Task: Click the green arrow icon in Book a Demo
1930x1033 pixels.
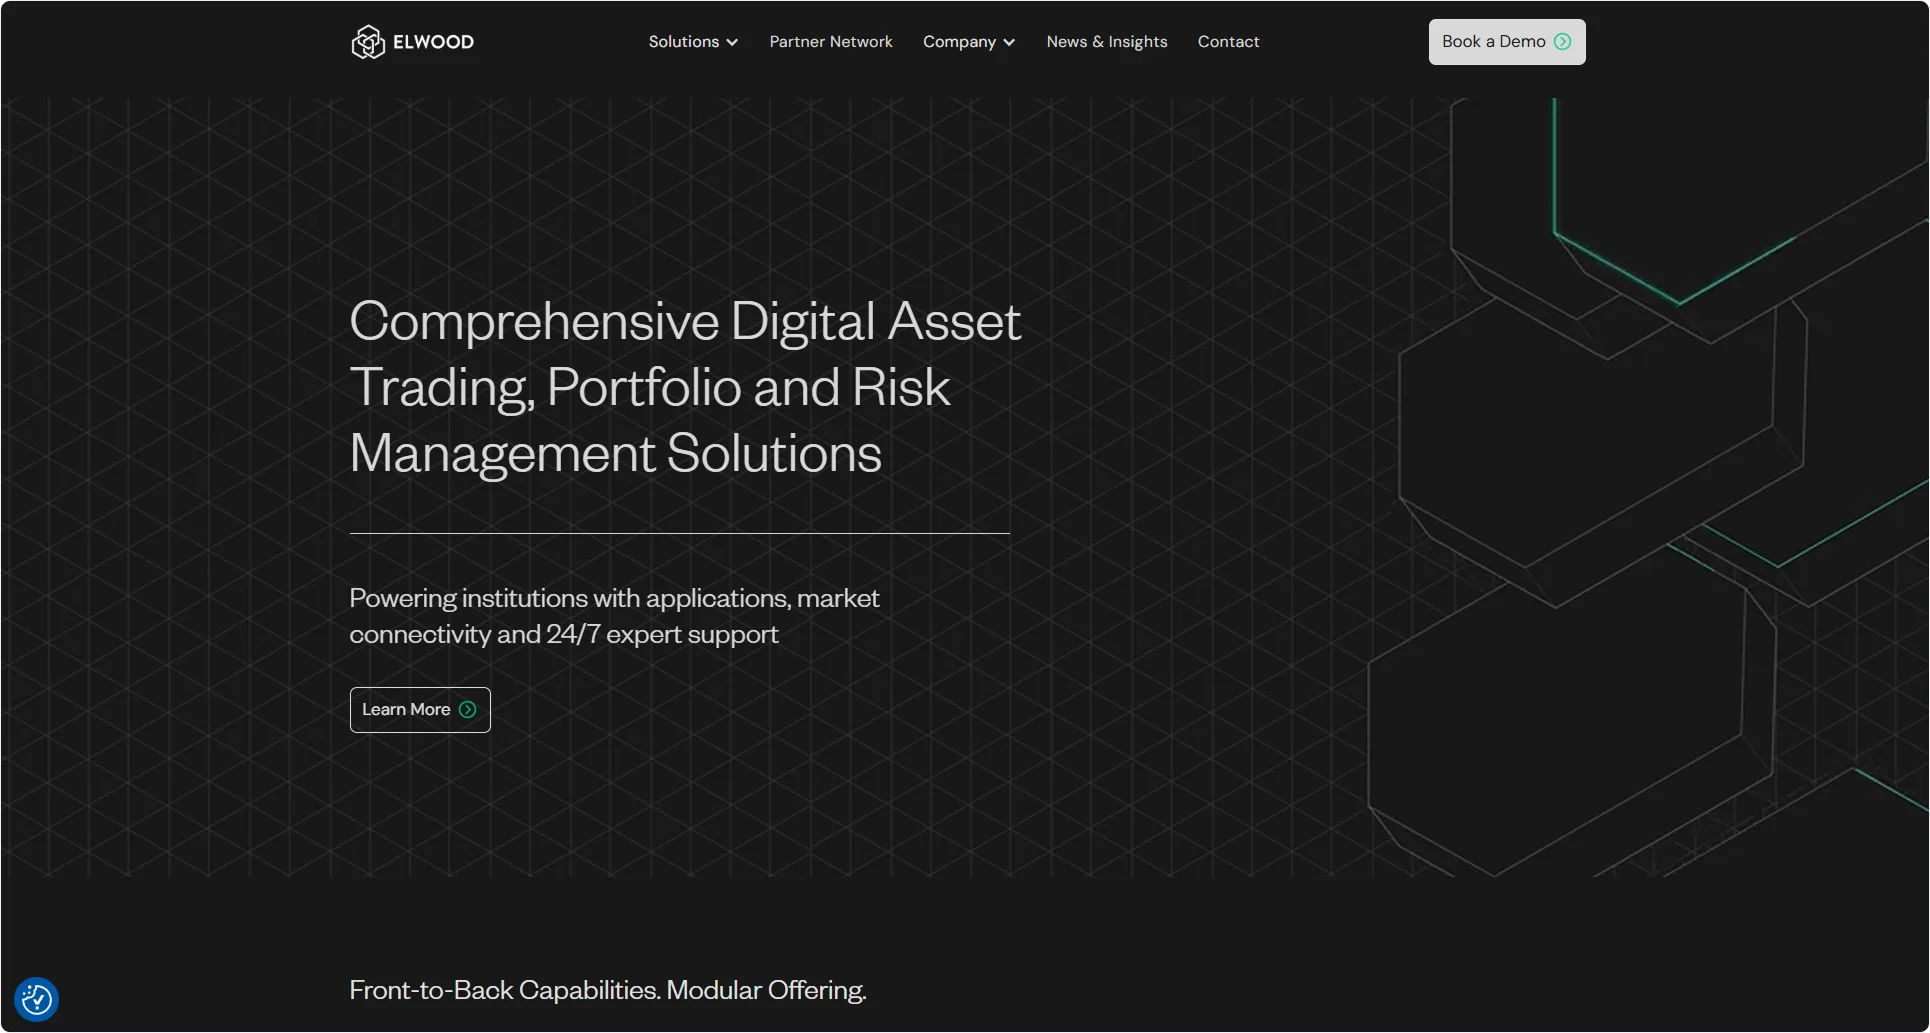Action: 1562,42
